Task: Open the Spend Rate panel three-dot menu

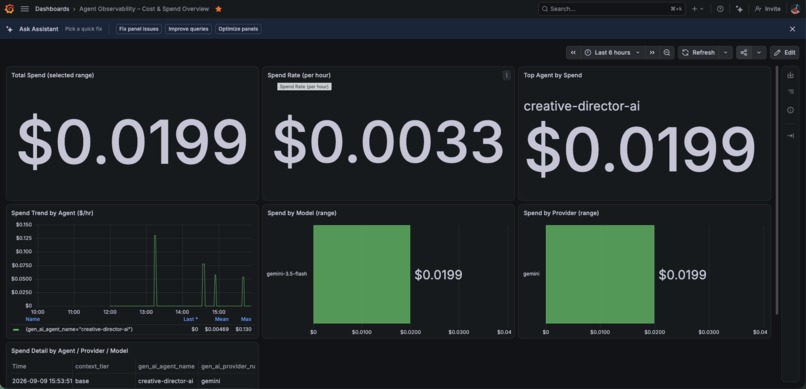Action: point(506,75)
